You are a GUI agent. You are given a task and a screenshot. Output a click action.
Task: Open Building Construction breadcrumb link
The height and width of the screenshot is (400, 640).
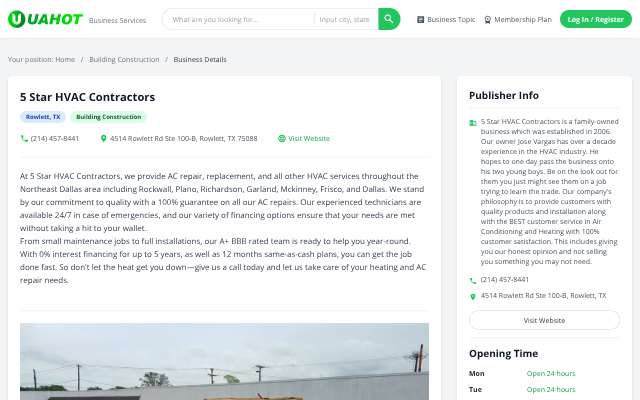point(124,60)
